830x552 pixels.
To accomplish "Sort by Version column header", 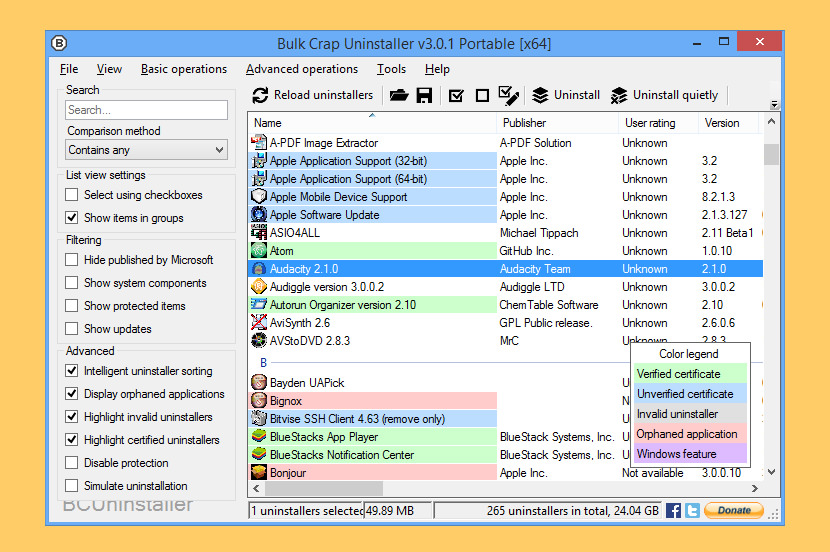I will [729, 123].
